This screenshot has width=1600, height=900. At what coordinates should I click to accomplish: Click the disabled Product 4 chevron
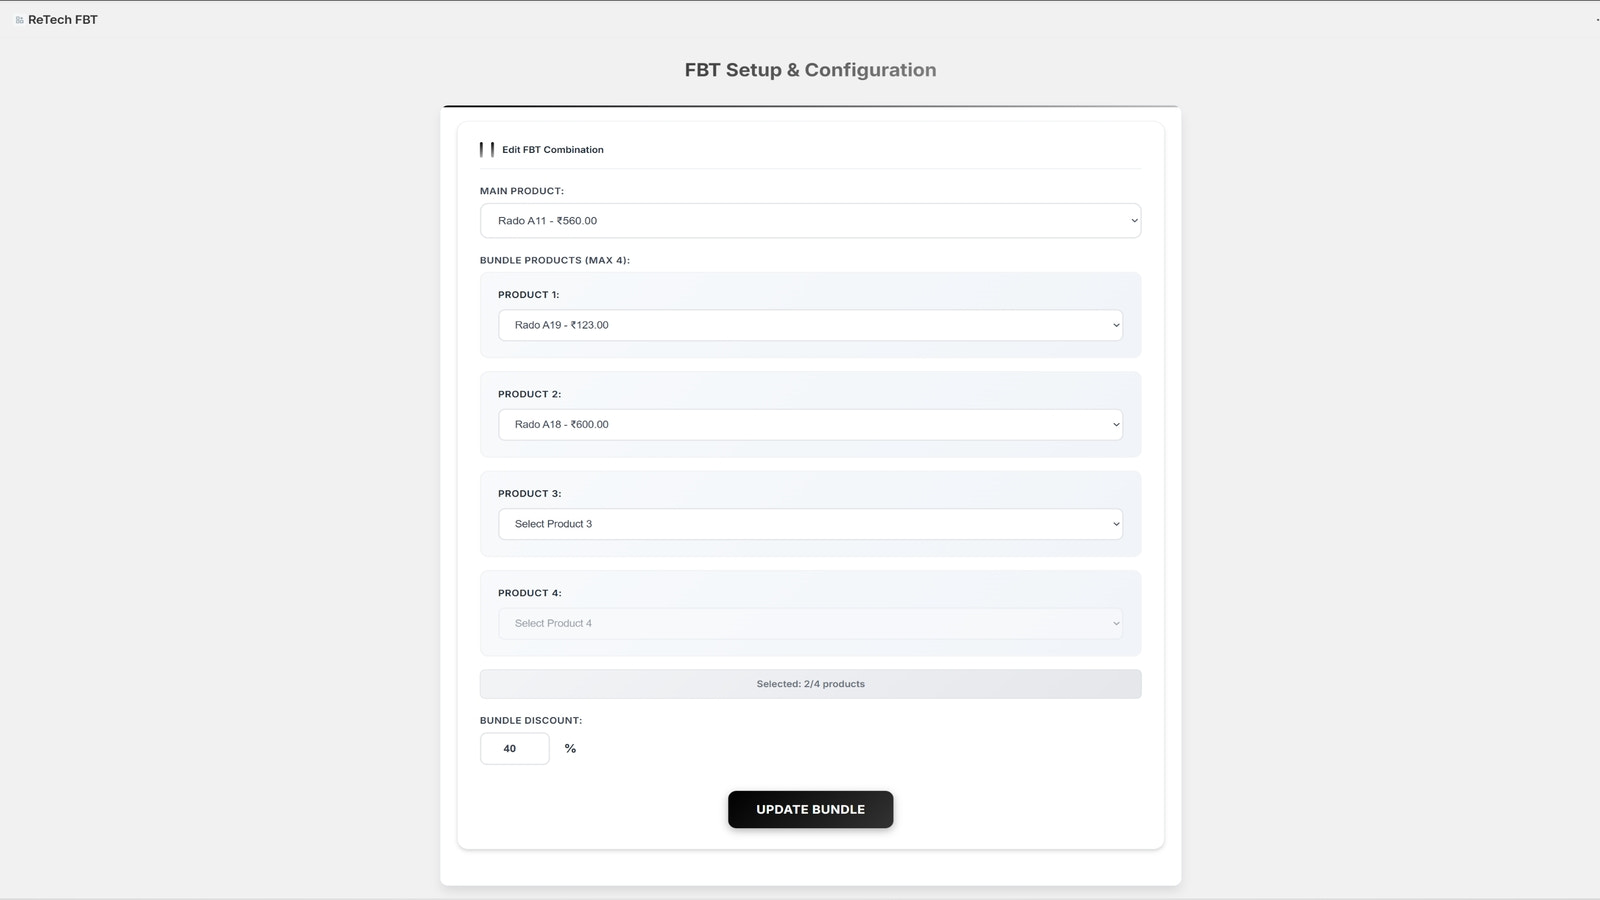[1116, 624]
